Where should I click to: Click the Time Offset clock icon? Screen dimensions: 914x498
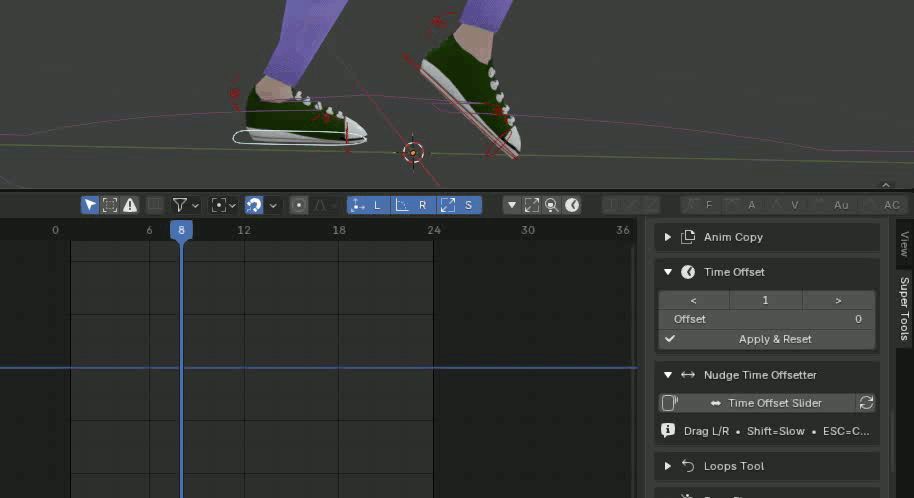click(688, 272)
